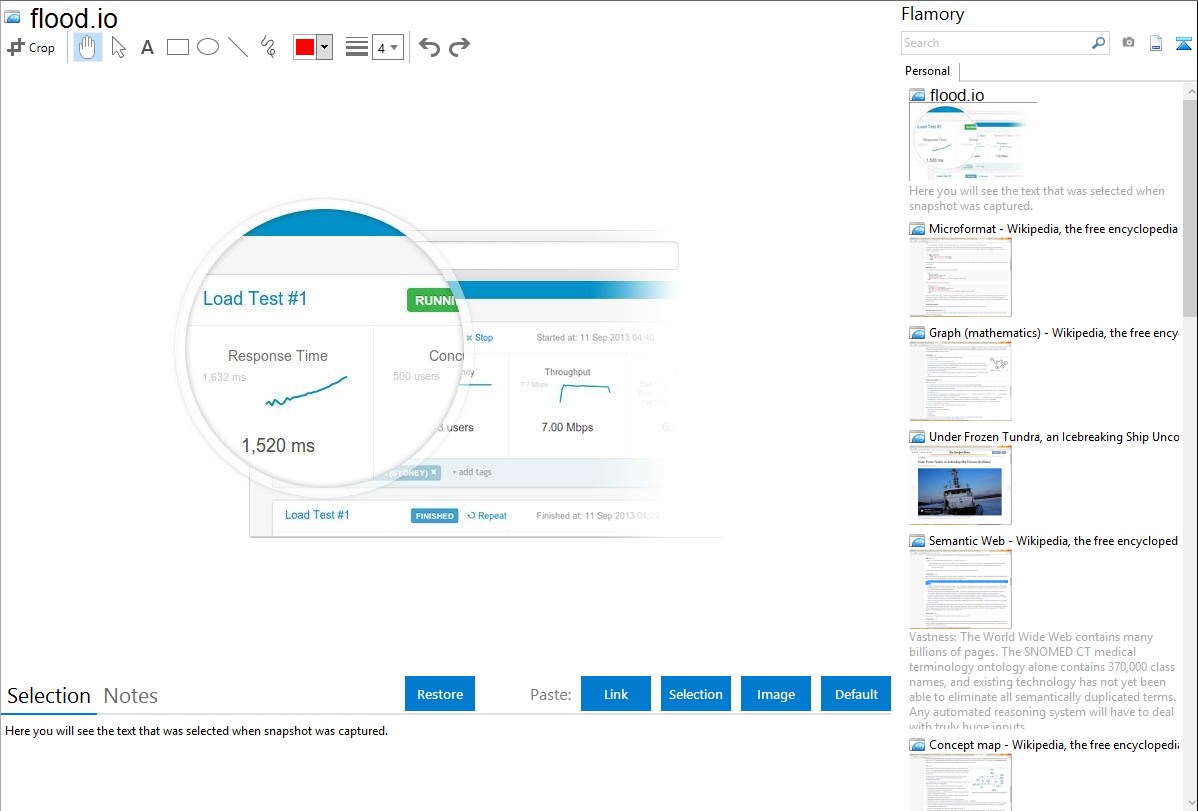
Task: Select the Rectangle shape tool
Action: pos(177,47)
